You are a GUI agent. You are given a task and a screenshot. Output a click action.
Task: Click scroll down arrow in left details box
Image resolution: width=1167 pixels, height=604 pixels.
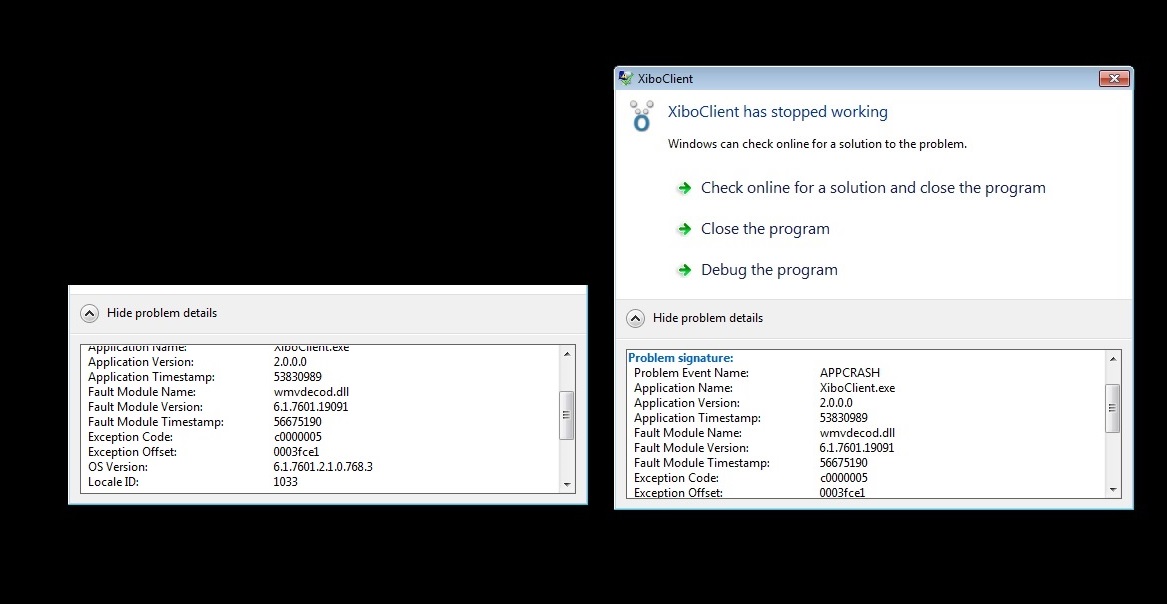[567, 484]
